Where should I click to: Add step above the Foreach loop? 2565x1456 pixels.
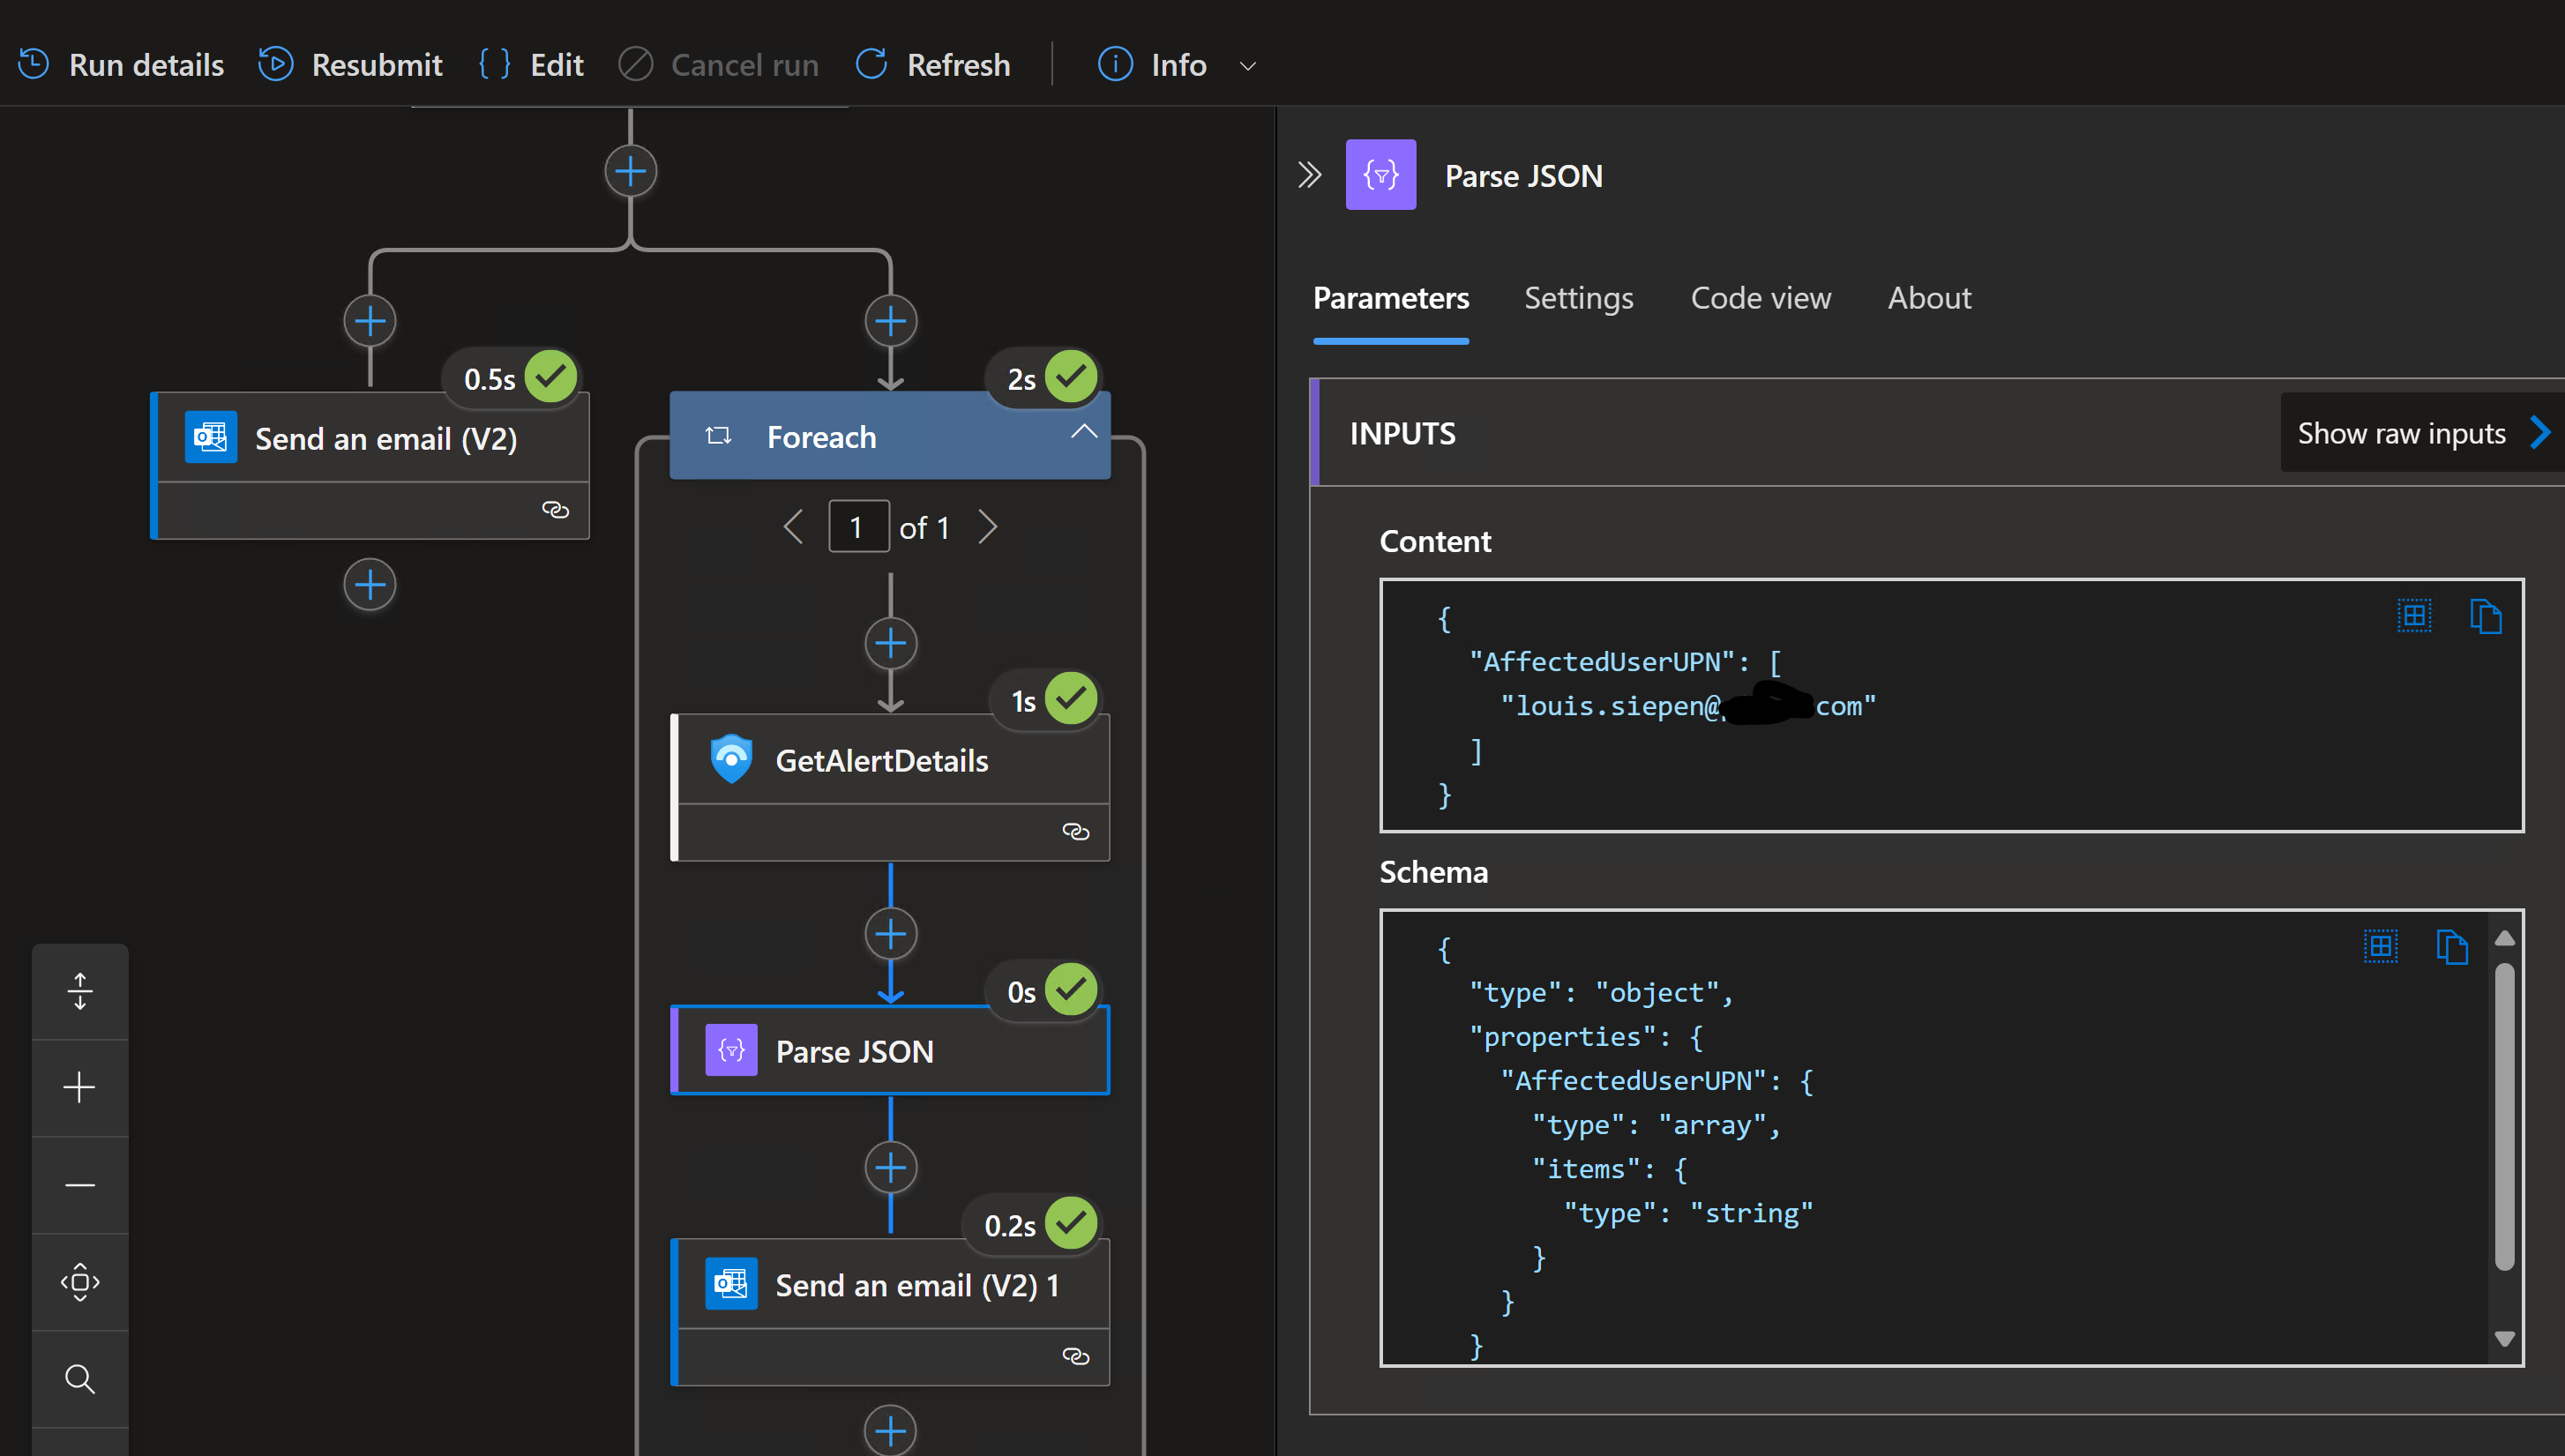click(890, 321)
